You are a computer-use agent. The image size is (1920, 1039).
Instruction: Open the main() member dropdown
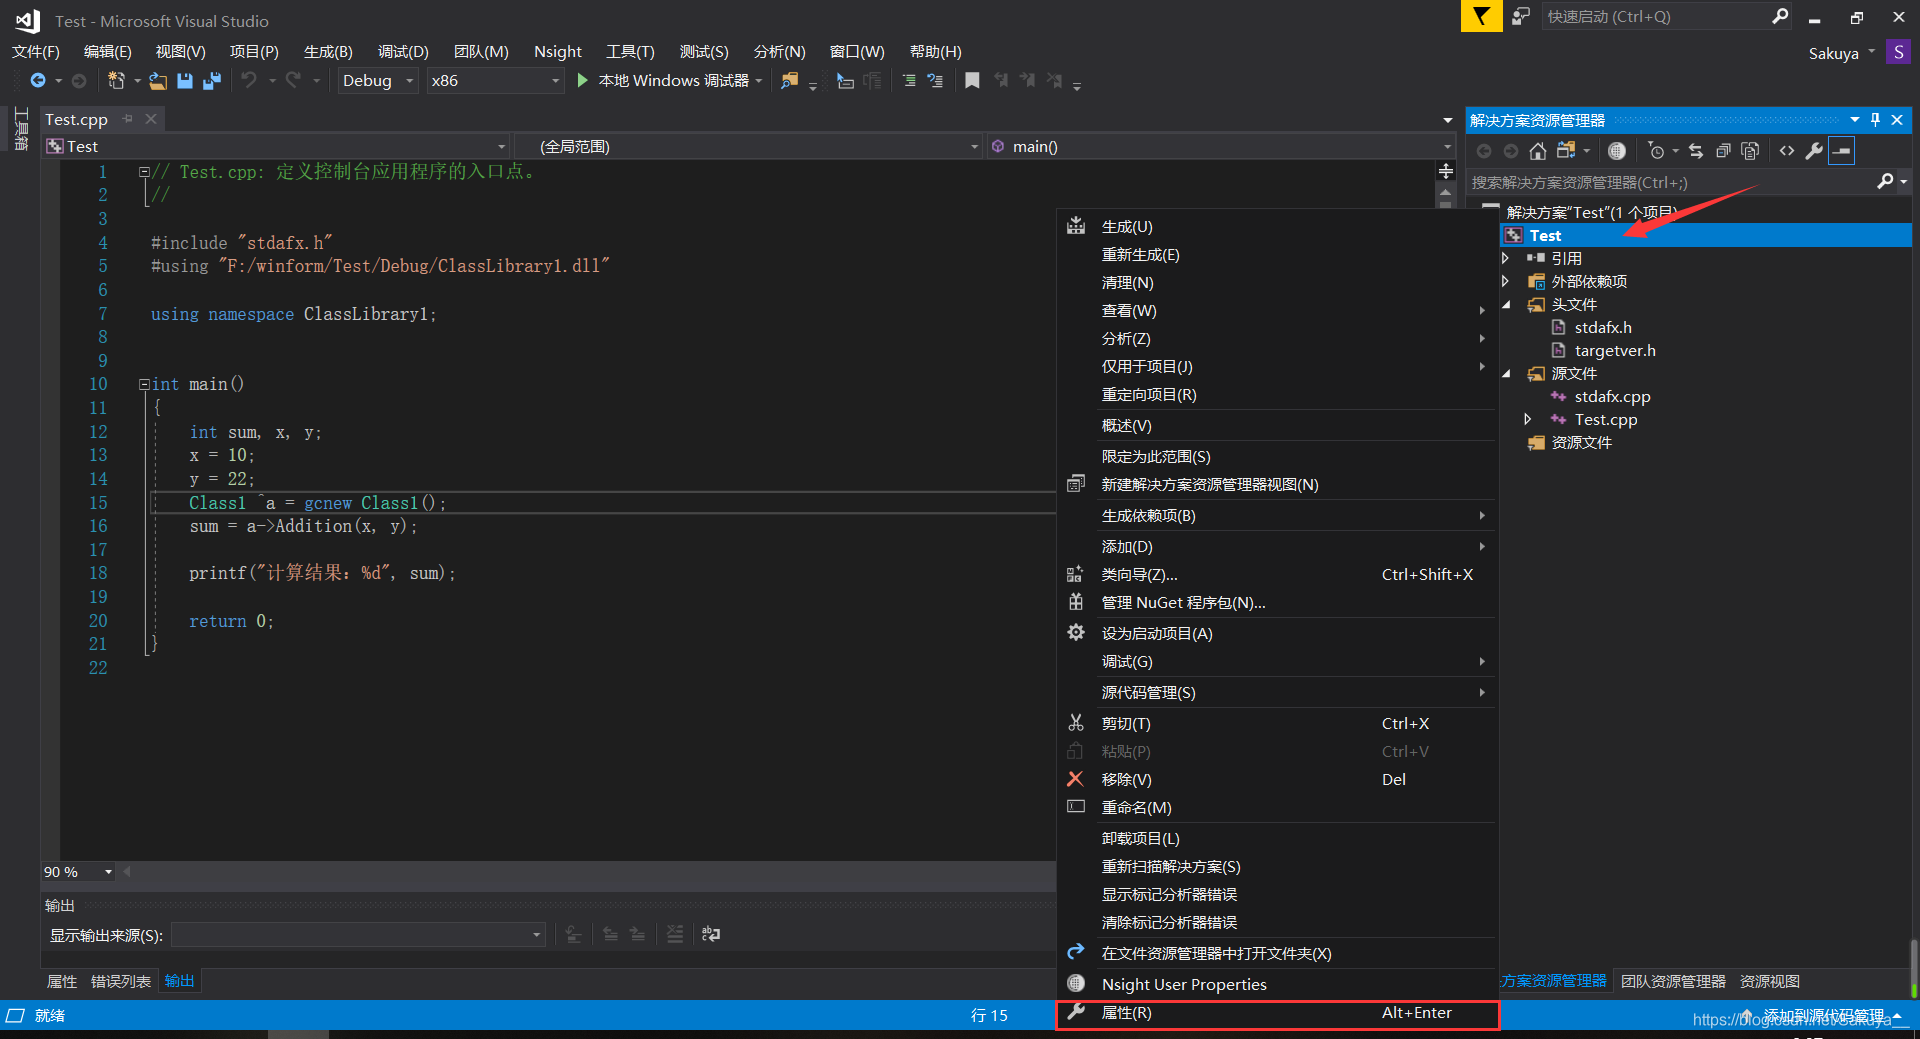coord(1221,146)
